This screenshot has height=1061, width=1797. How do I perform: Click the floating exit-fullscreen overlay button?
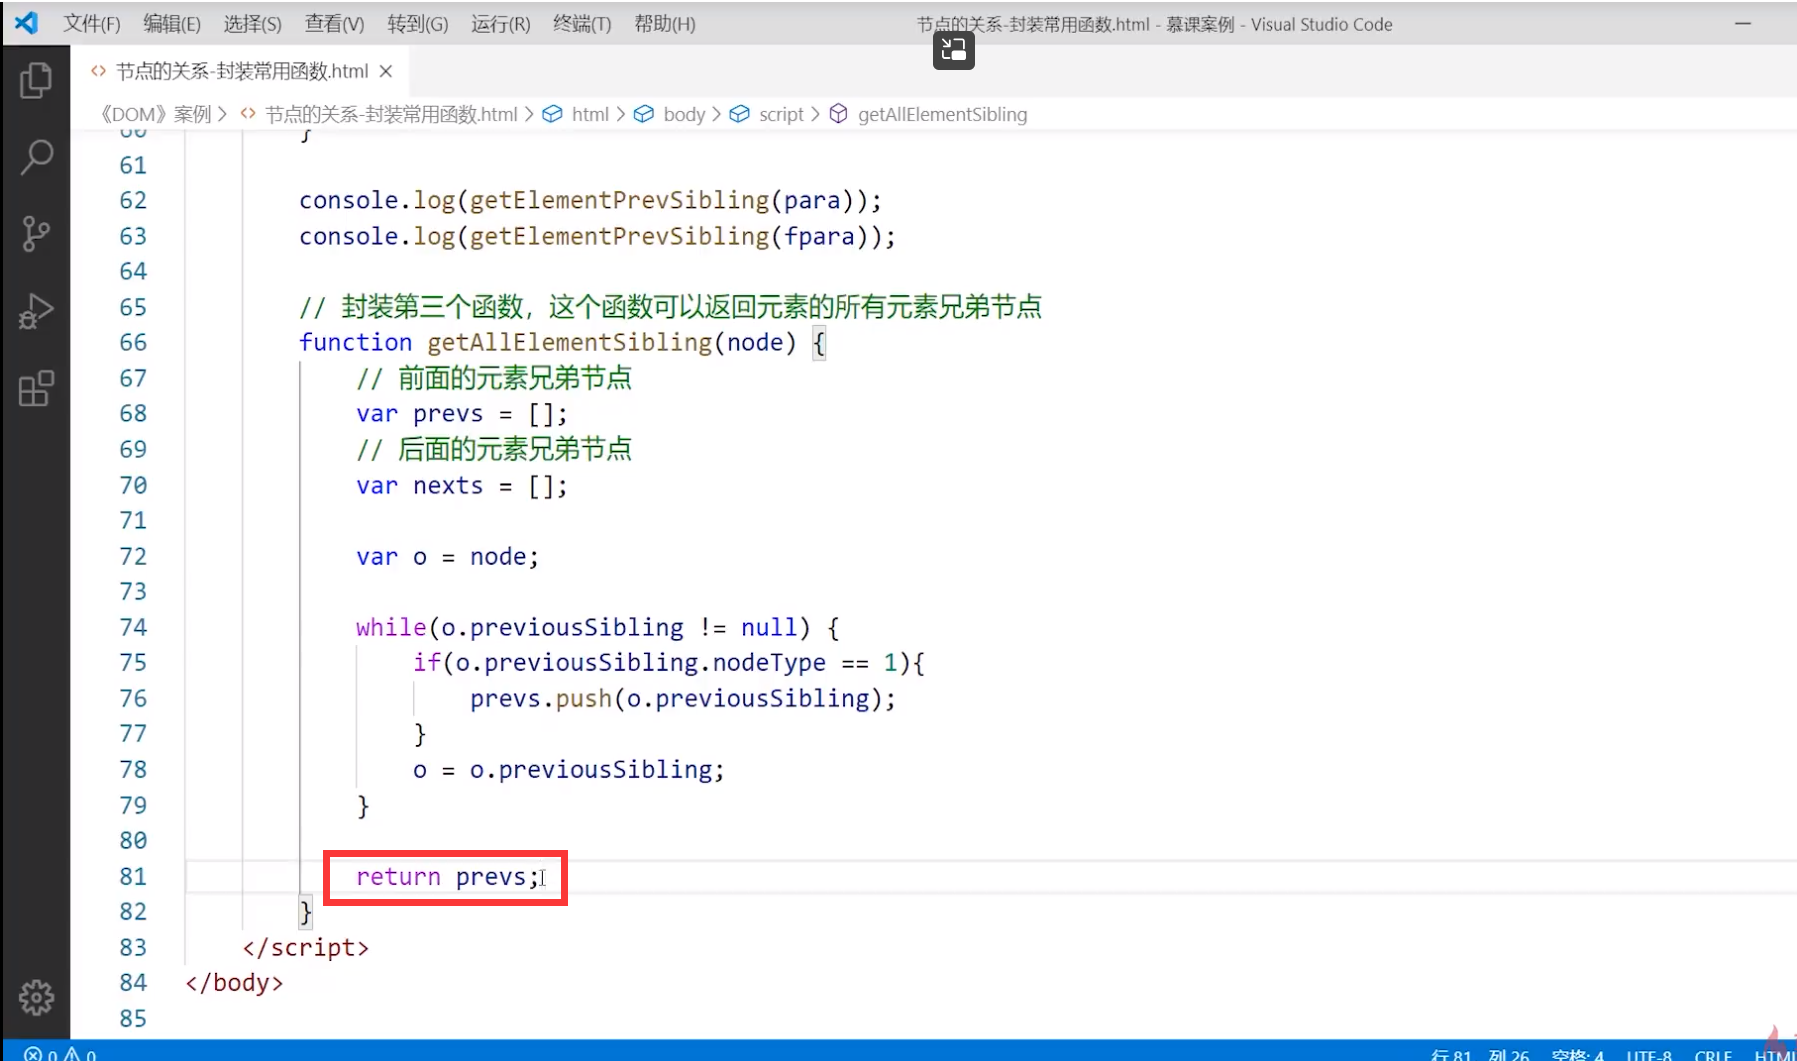click(x=953, y=50)
